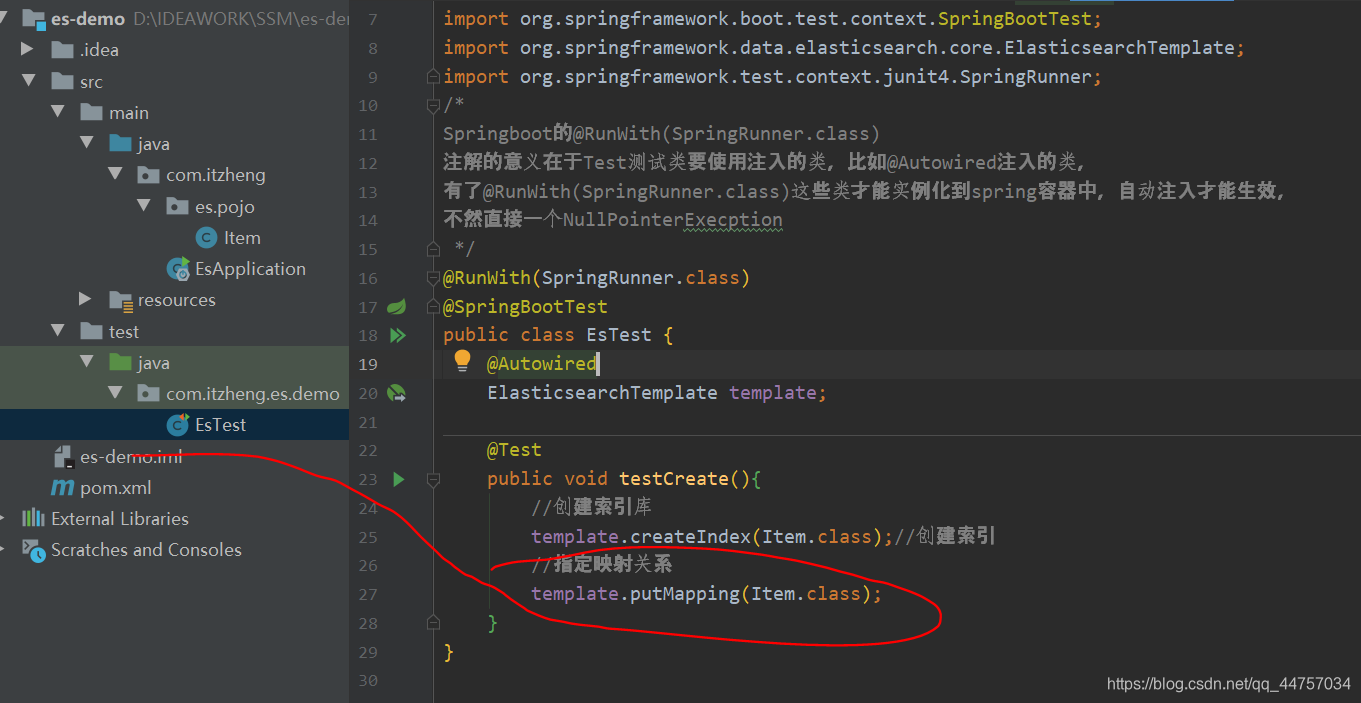Select the test folder icon
1361x703 pixels.
pyautogui.click(x=92, y=331)
